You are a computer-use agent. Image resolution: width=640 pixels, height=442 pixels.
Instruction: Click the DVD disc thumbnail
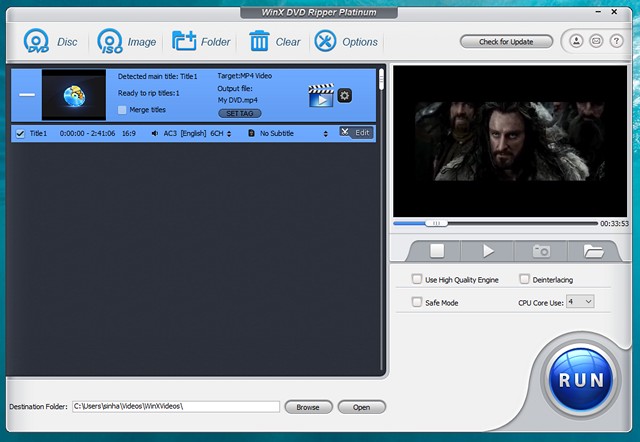[74, 95]
